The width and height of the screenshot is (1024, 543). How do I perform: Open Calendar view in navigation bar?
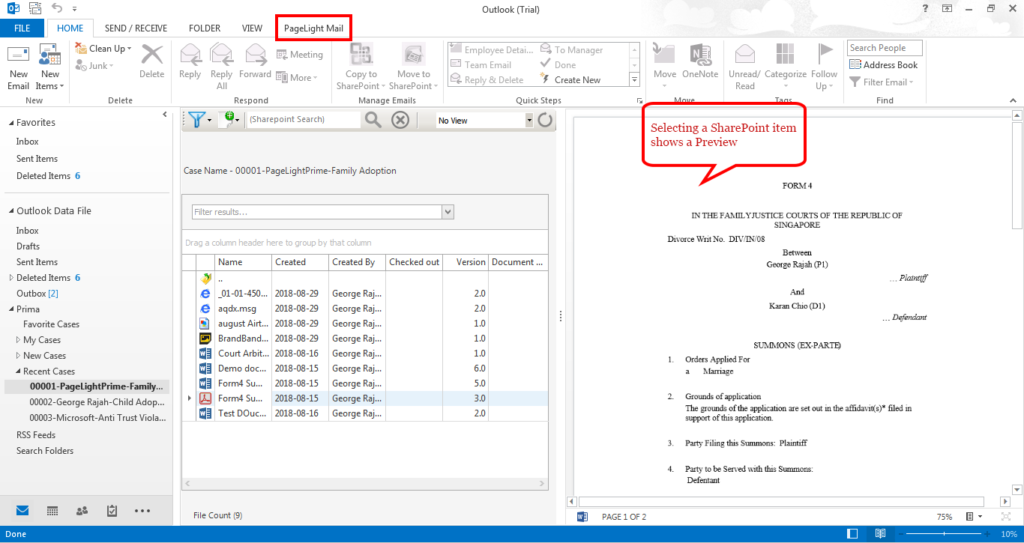pyautogui.click(x=53, y=511)
